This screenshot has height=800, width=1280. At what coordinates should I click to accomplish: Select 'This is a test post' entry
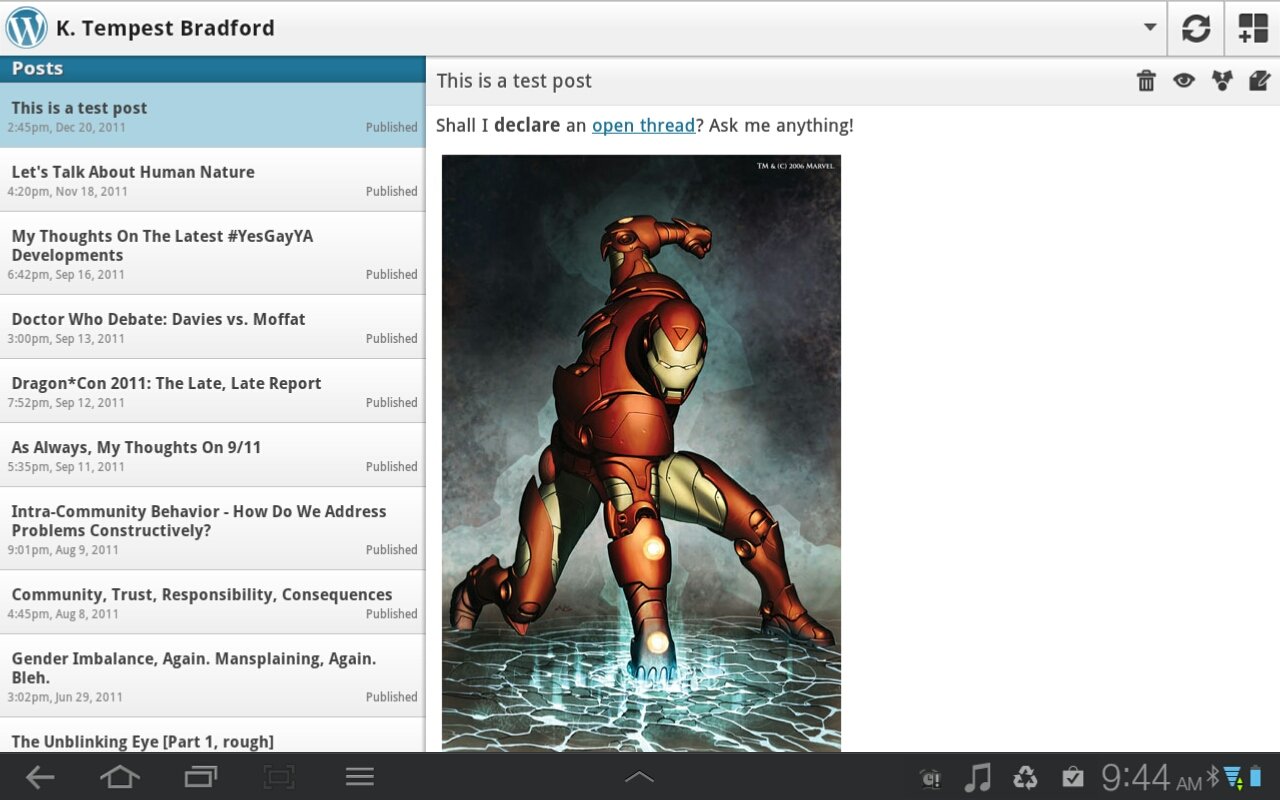[212, 115]
